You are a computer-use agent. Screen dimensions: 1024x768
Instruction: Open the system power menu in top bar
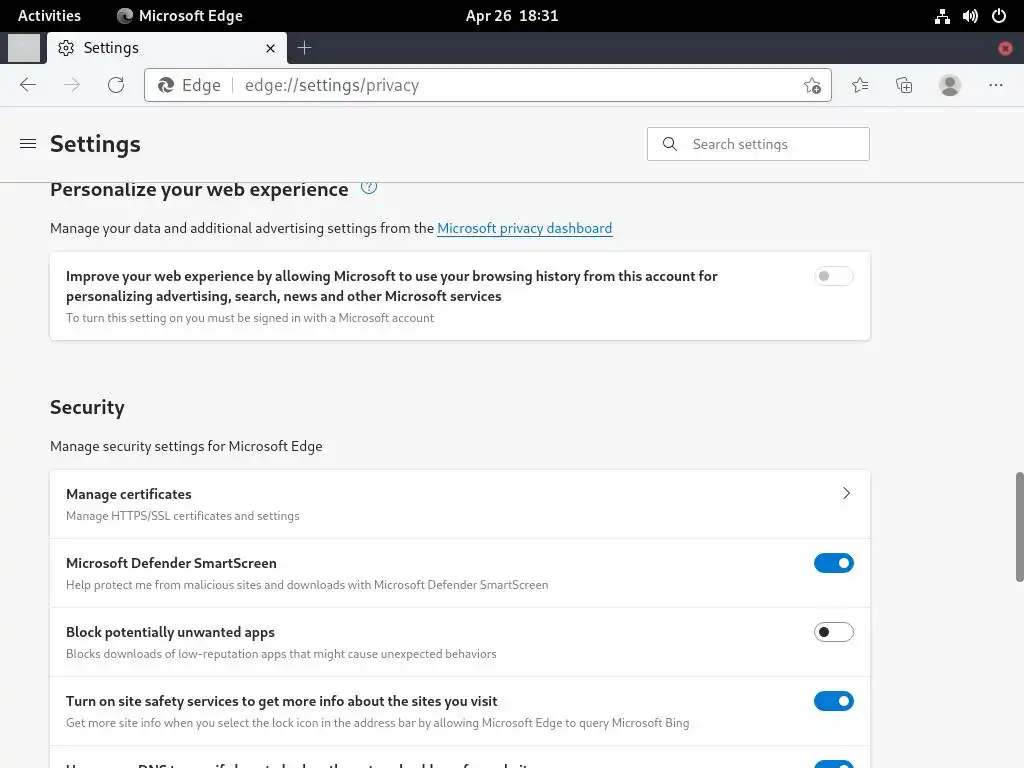[999, 16]
